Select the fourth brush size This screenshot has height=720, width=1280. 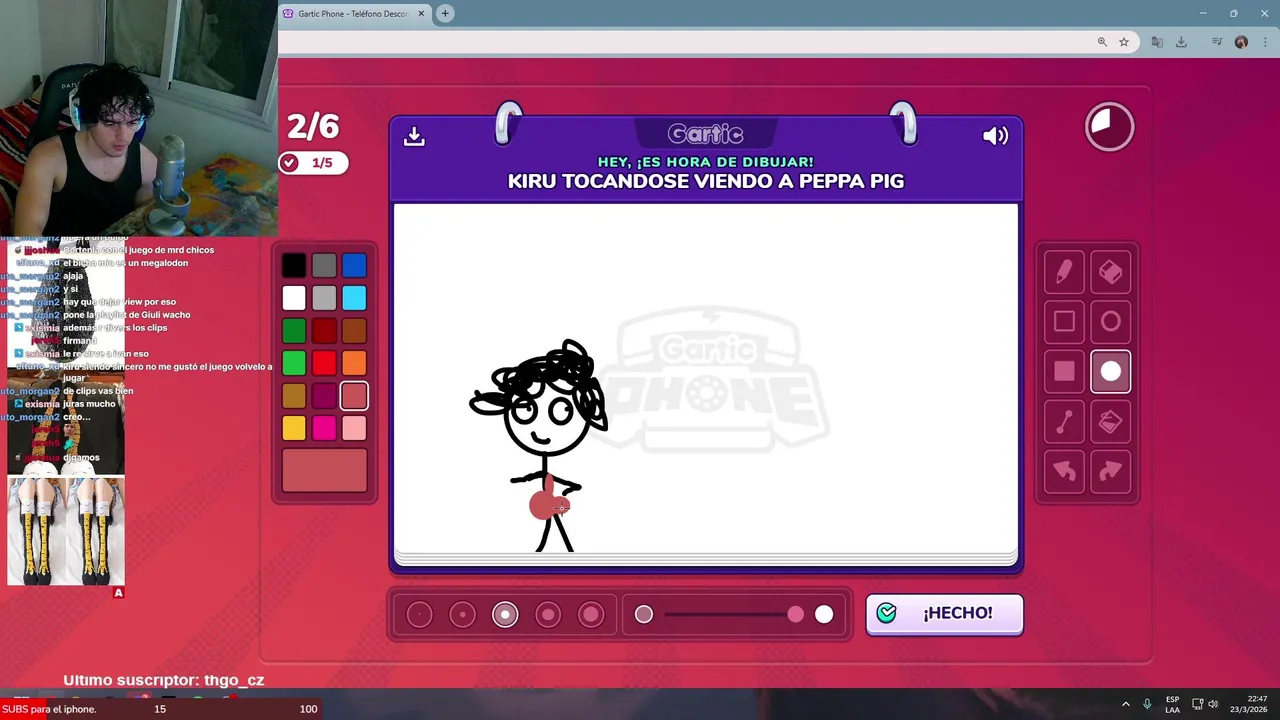click(548, 614)
